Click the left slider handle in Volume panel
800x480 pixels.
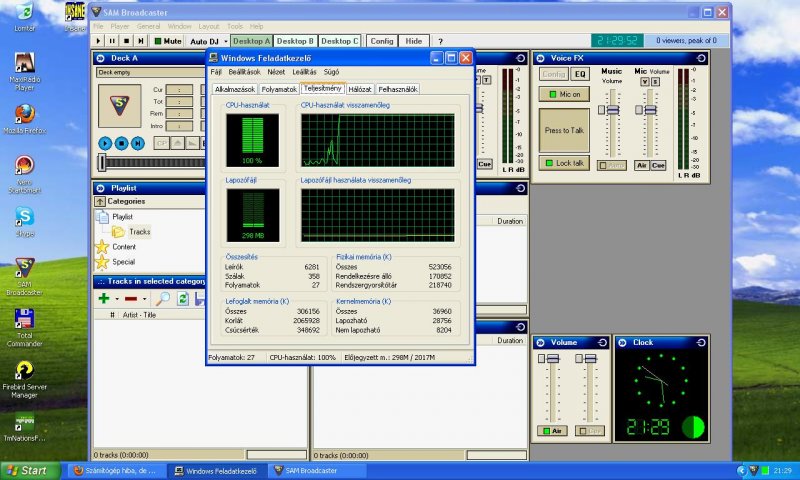coord(553,359)
